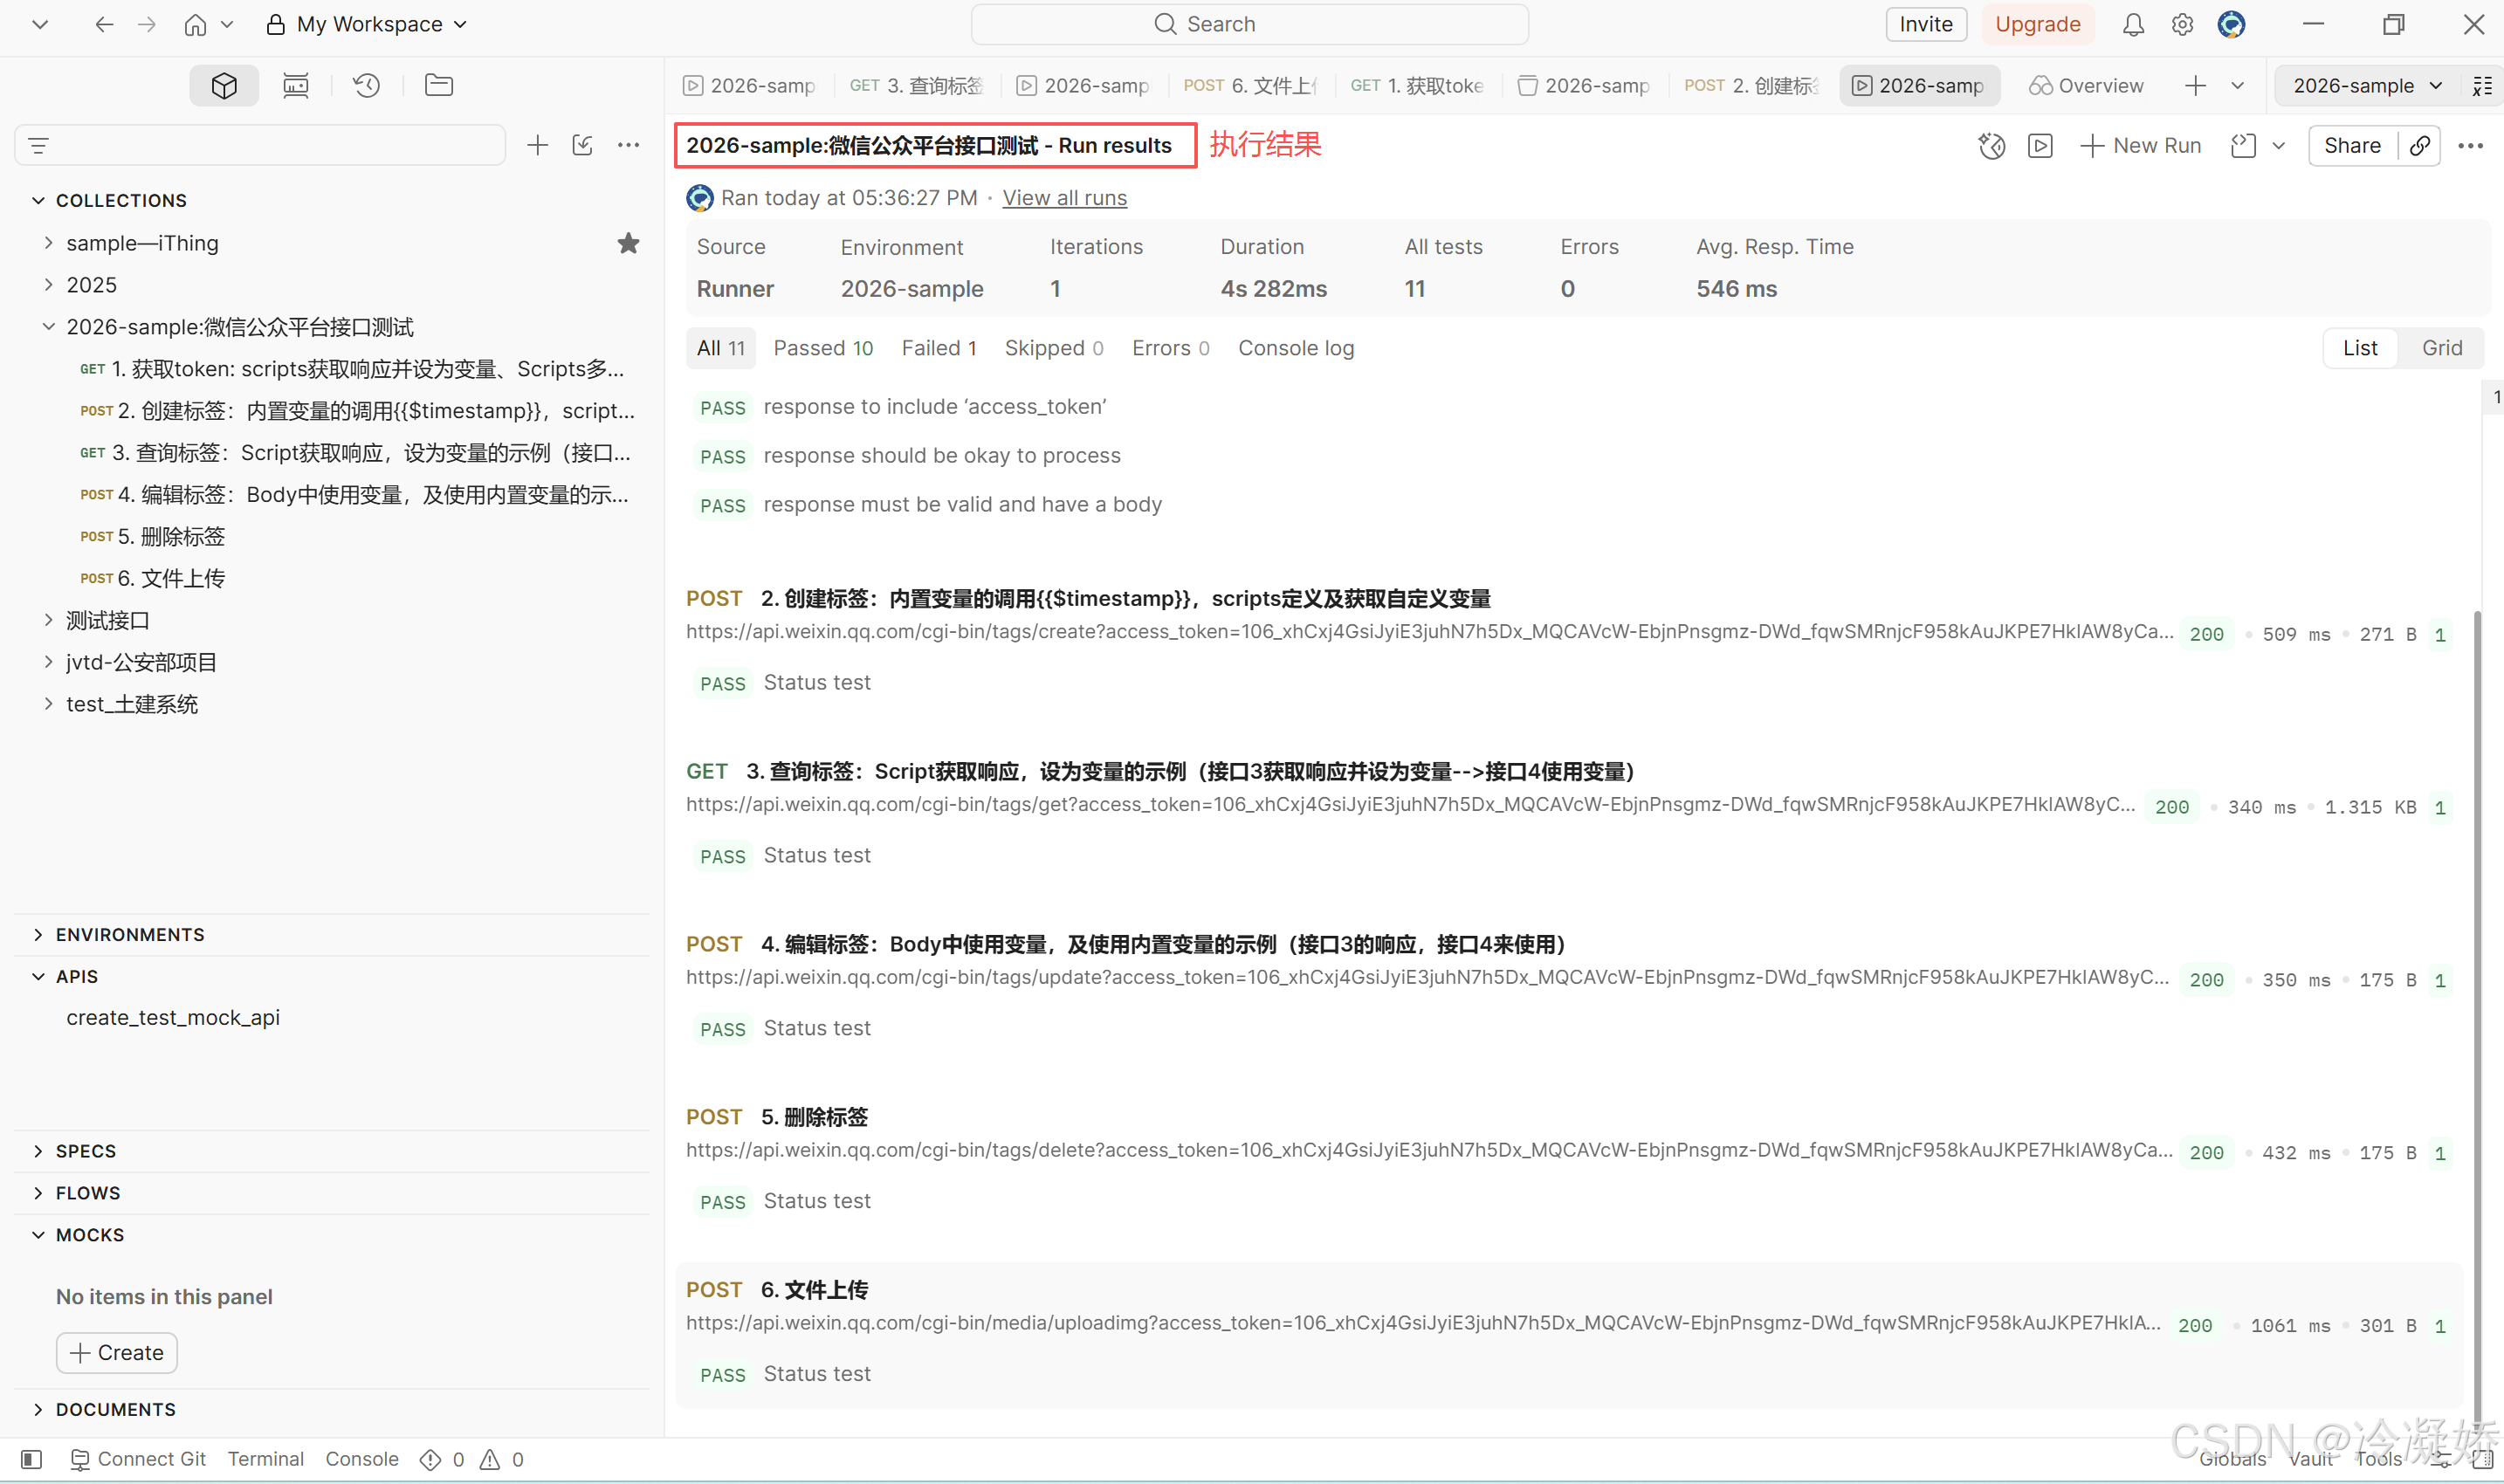Focus the top Search field
Screen dimensions: 2504x1484
click(x=1249, y=24)
